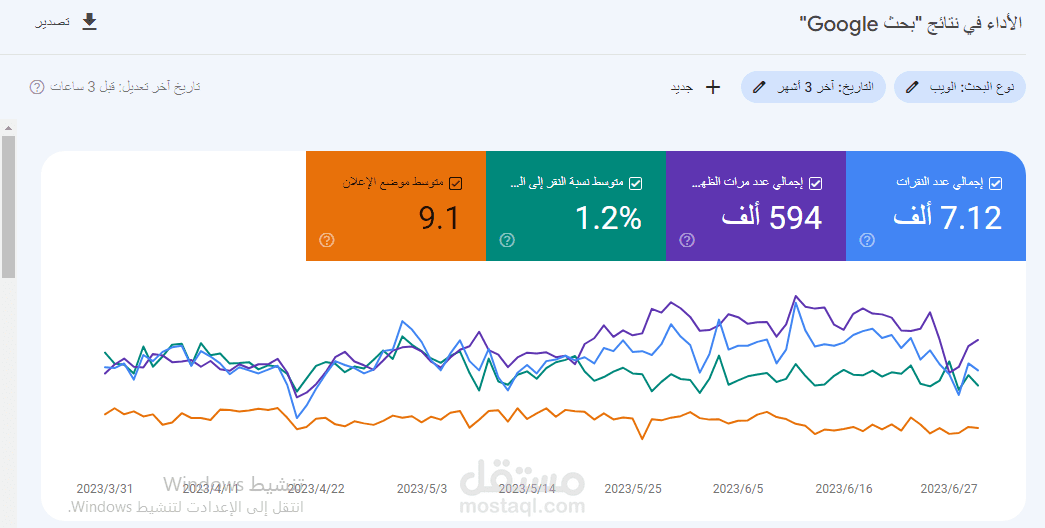
Task: Click the 7.12 ألف total clicks card
Action: click(x=935, y=207)
